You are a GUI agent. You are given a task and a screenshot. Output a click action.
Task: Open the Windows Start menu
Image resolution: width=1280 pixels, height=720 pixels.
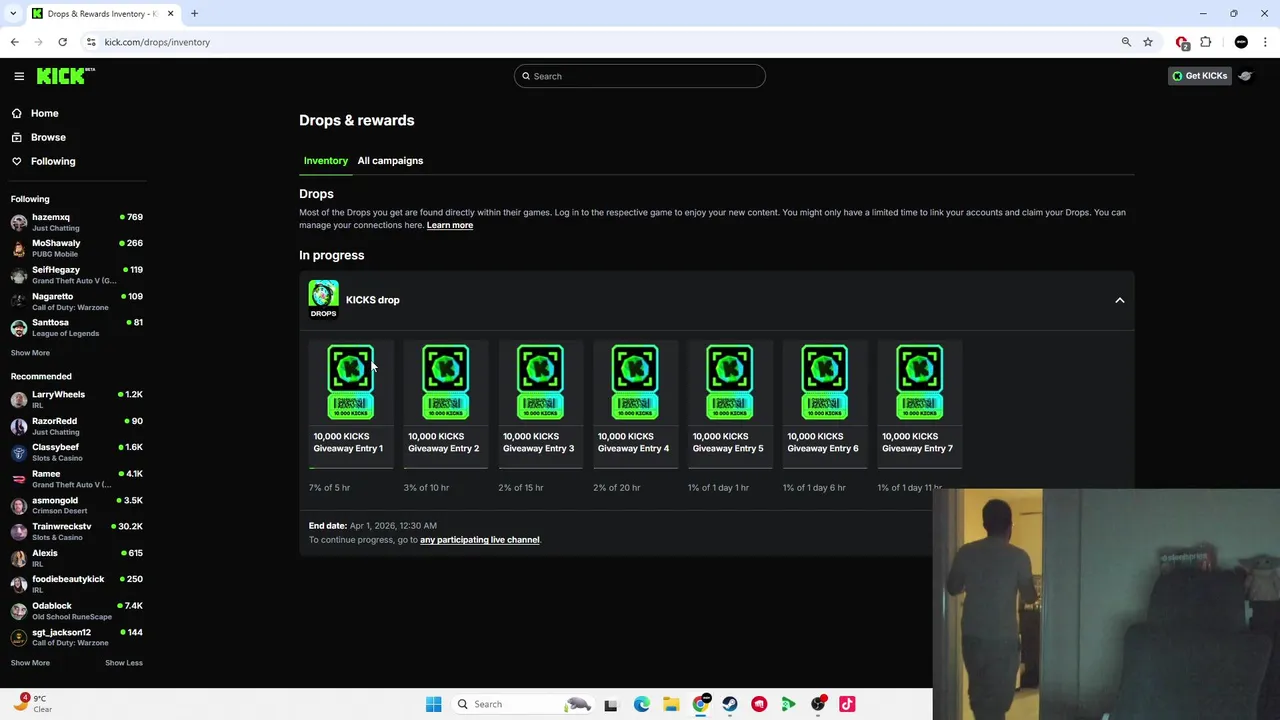433,704
